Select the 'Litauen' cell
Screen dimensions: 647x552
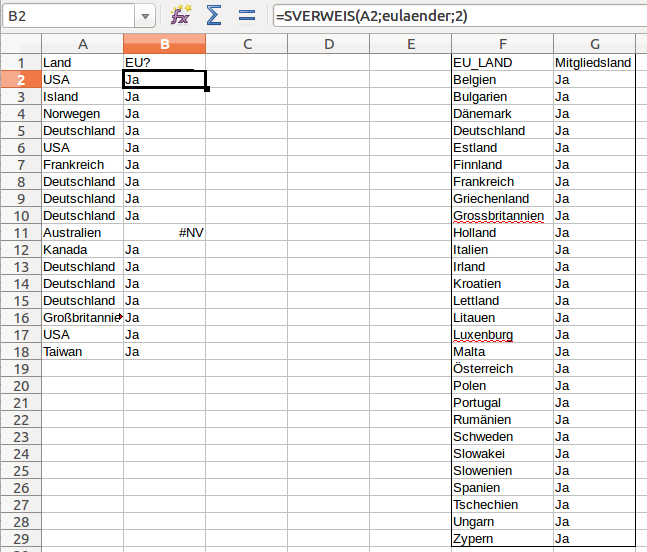point(503,318)
